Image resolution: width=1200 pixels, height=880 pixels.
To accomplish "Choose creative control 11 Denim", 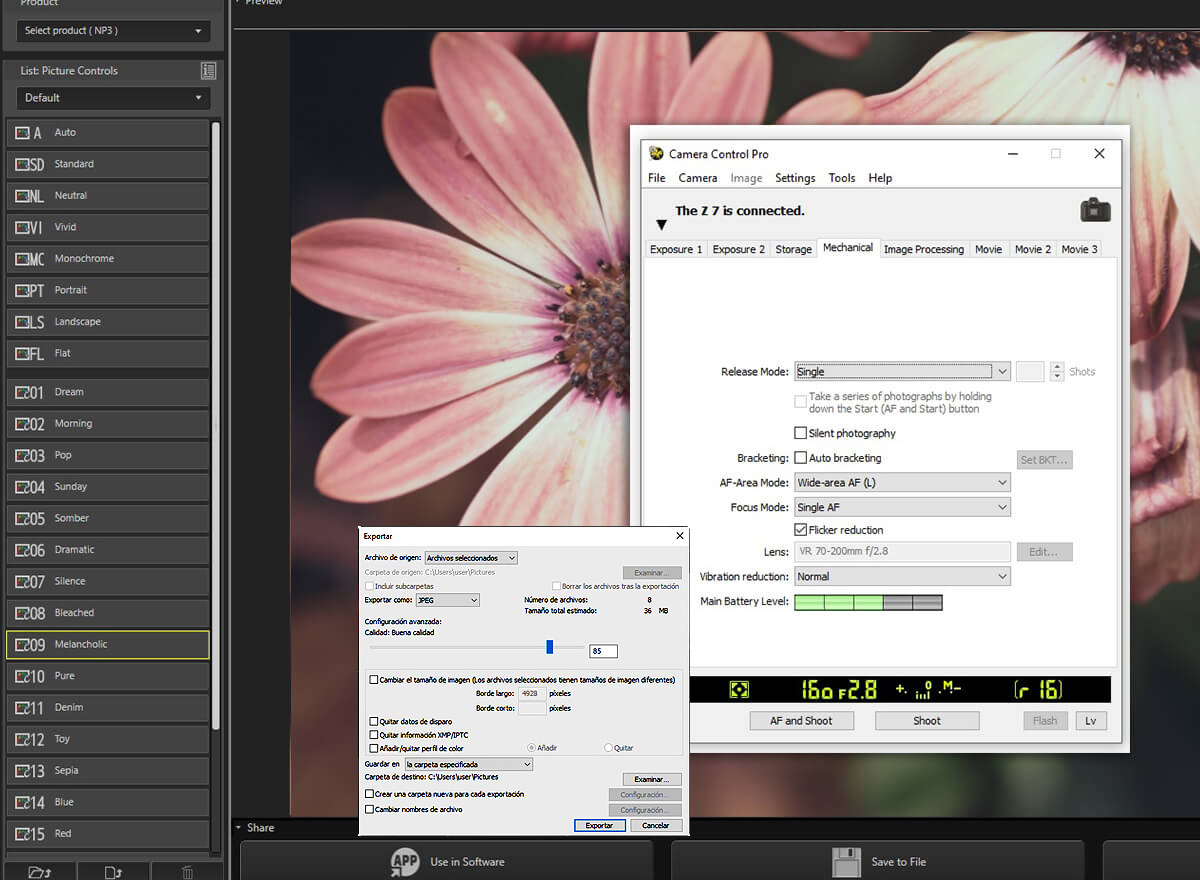I will click(108, 708).
